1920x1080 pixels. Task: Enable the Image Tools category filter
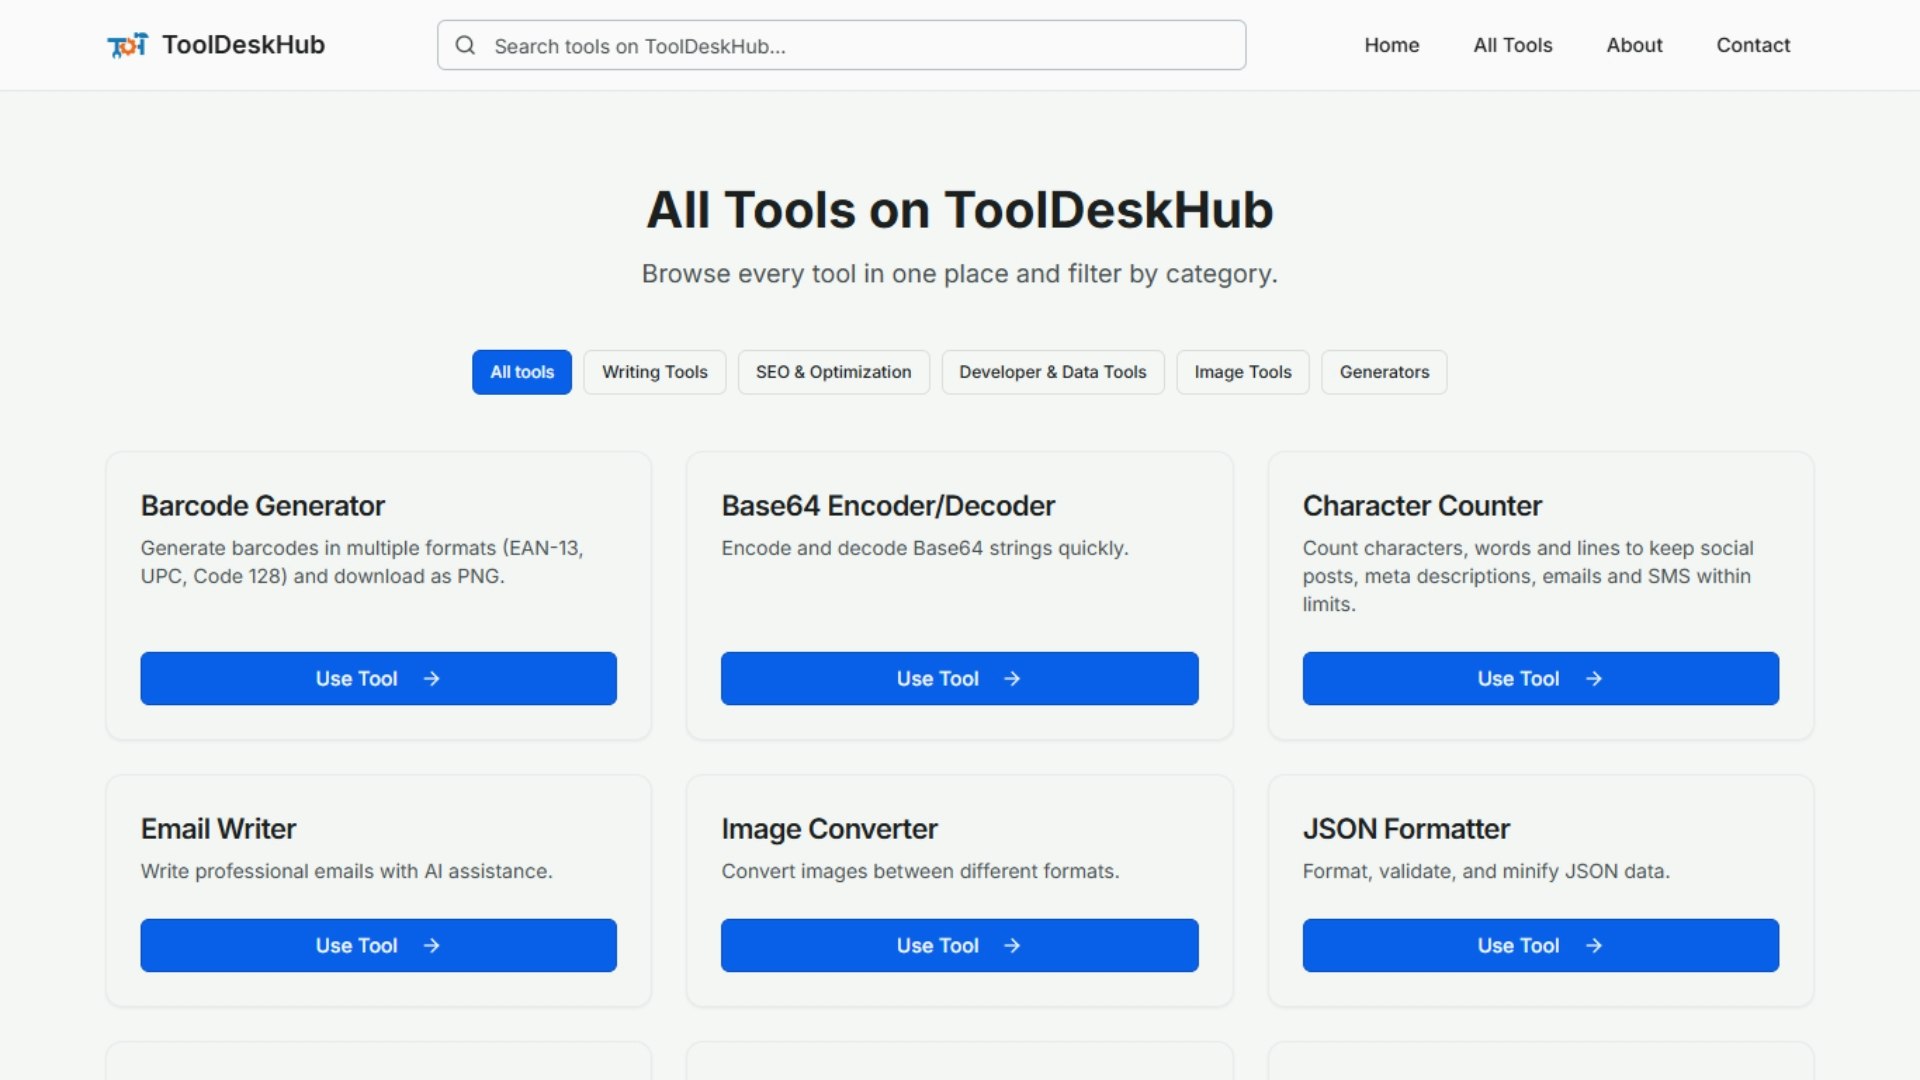click(x=1242, y=372)
